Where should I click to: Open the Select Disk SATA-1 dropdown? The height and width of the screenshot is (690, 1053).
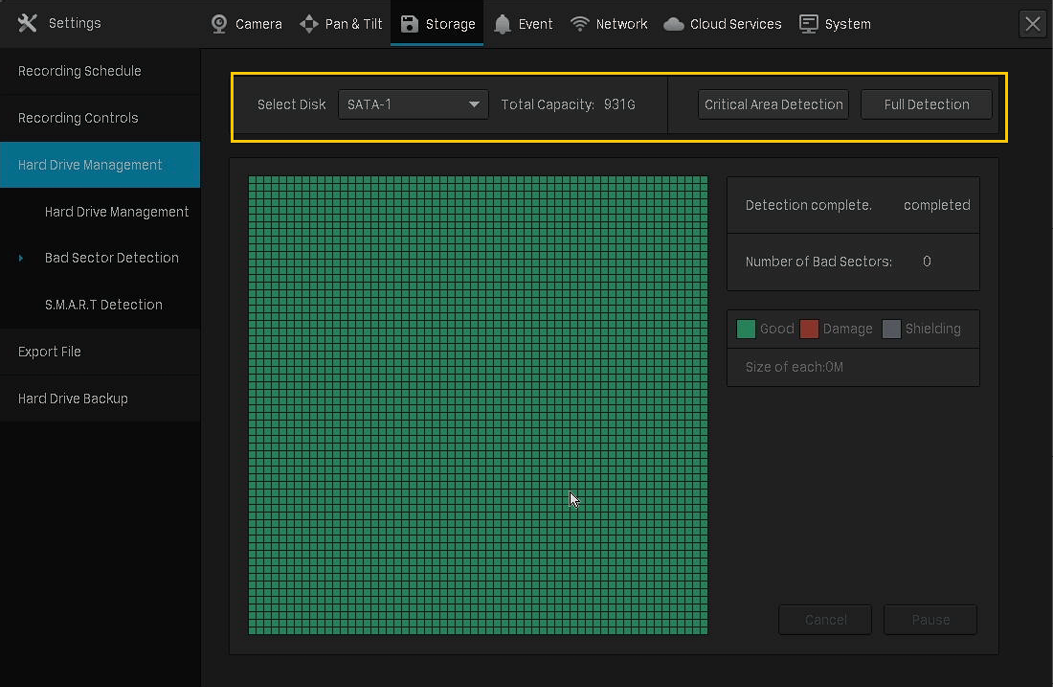(413, 104)
